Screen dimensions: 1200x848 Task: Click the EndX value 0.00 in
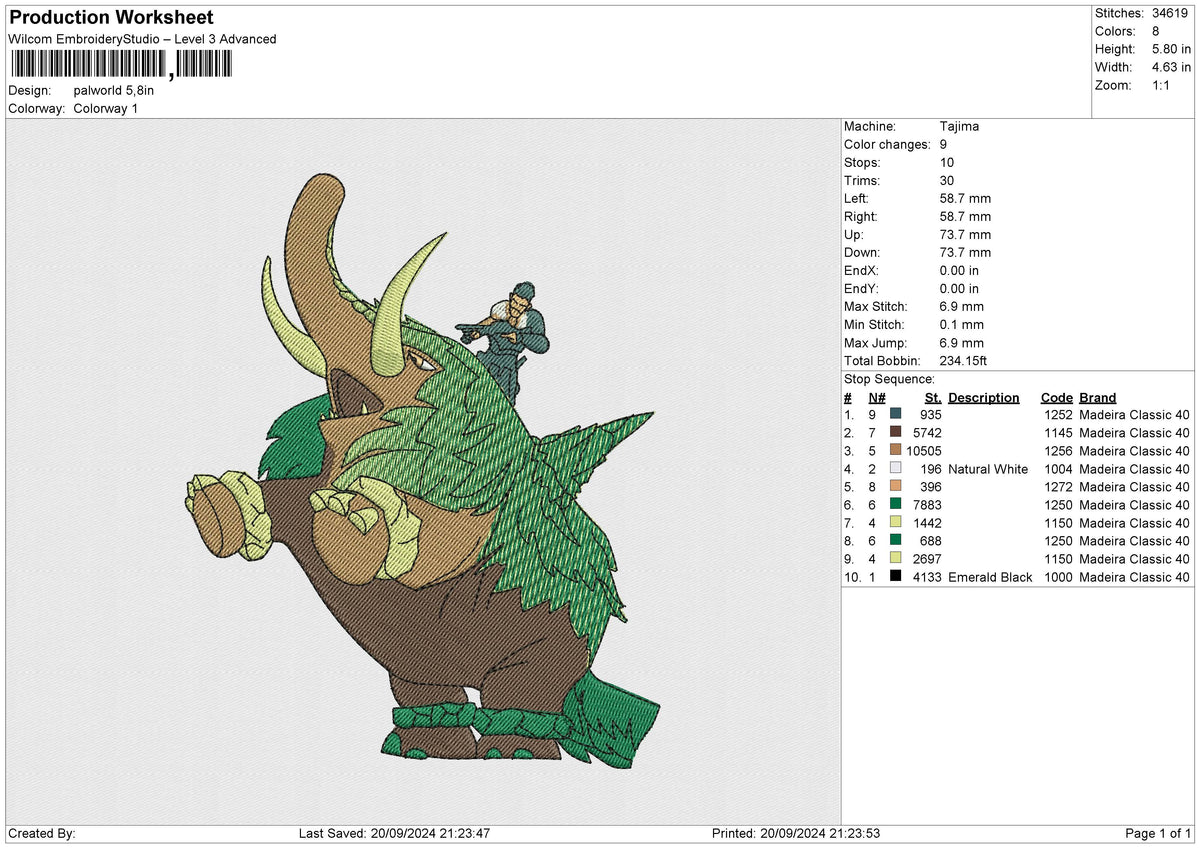960,271
